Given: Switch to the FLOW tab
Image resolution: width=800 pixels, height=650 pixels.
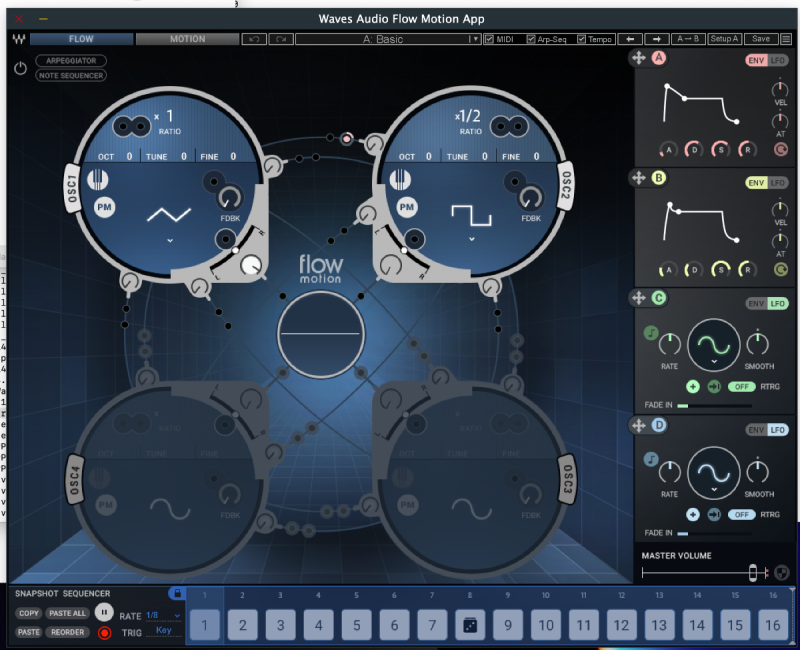Looking at the screenshot, I should (x=81, y=39).
